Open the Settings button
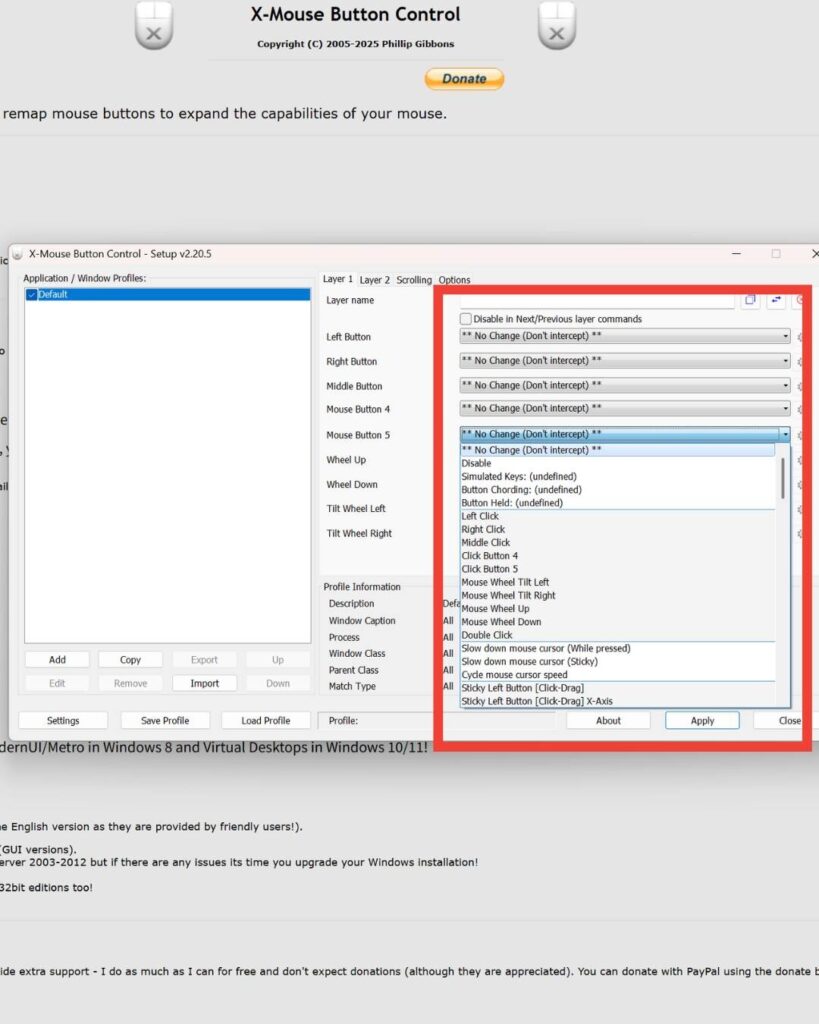Image resolution: width=819 pixels, height=1024 pixels. coord(63,720)
